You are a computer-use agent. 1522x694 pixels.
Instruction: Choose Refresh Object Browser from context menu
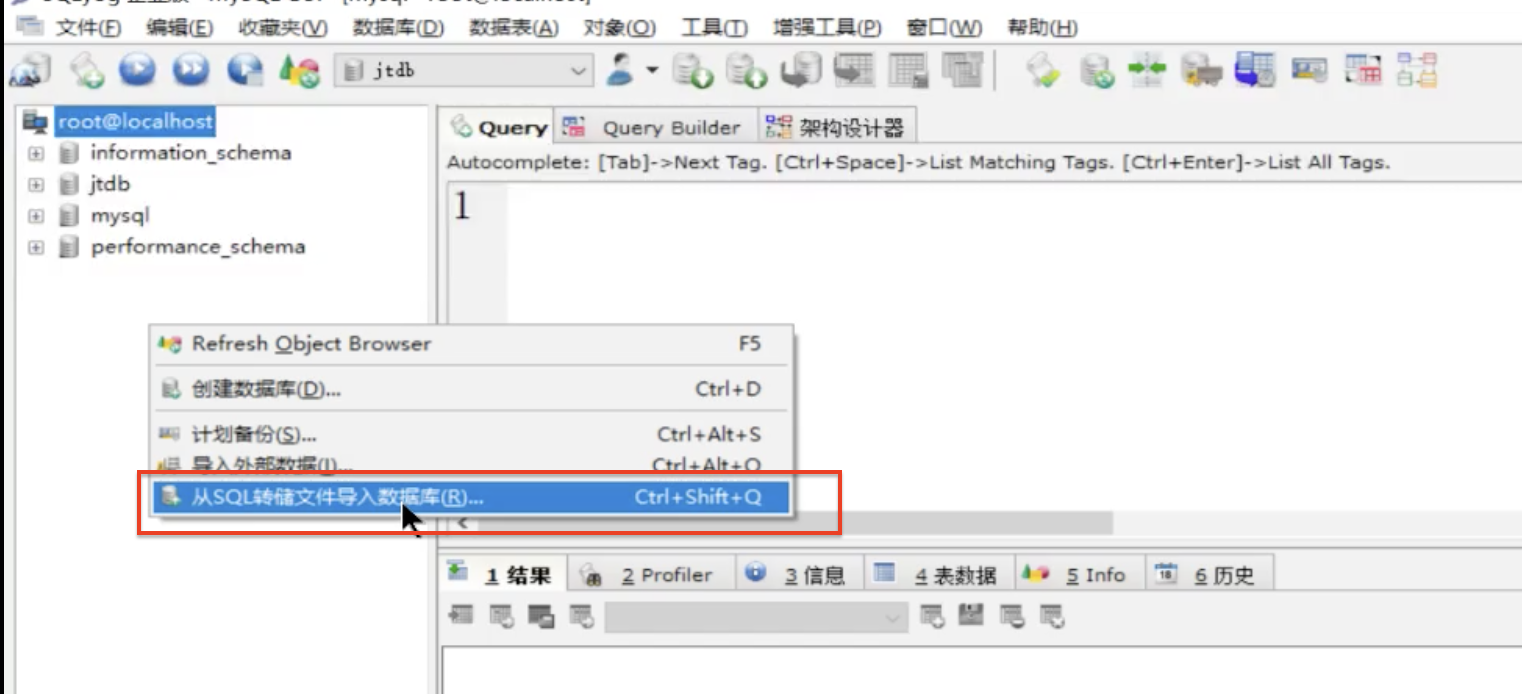tap(471, 344)
